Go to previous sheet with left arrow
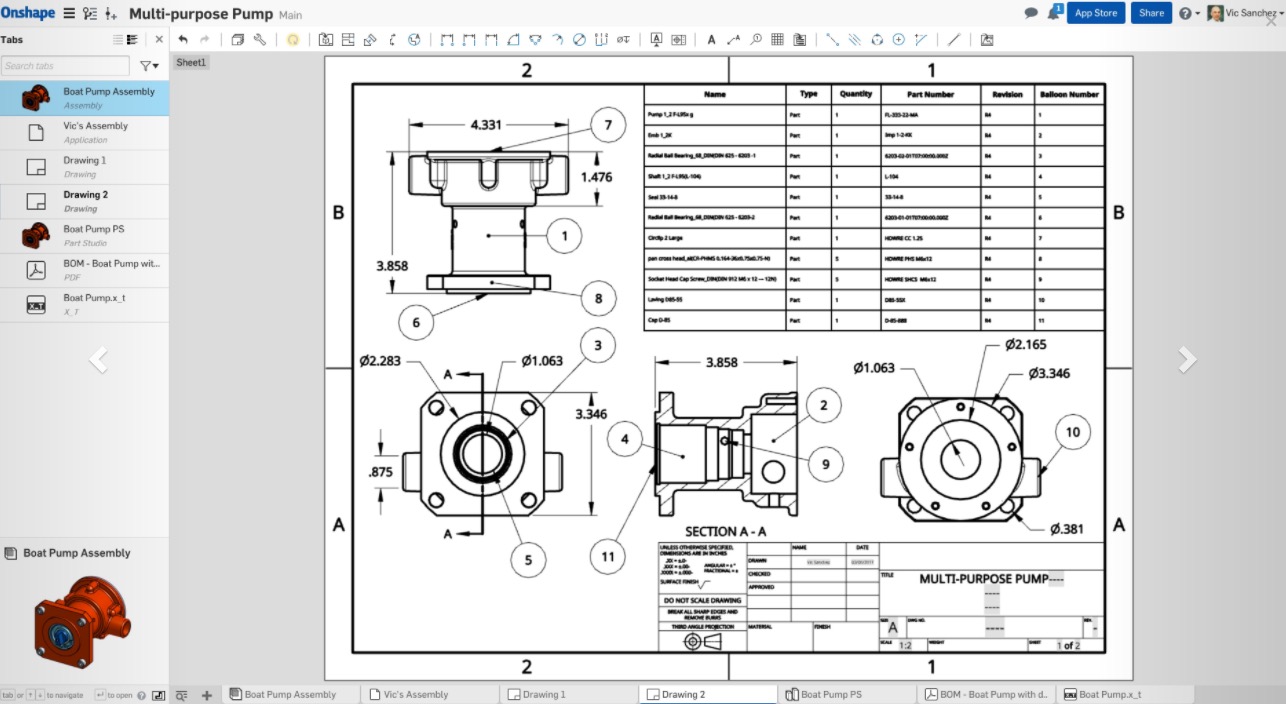Screen dimensions: 1286x704 pyautogui.click(x=97, y=359)
